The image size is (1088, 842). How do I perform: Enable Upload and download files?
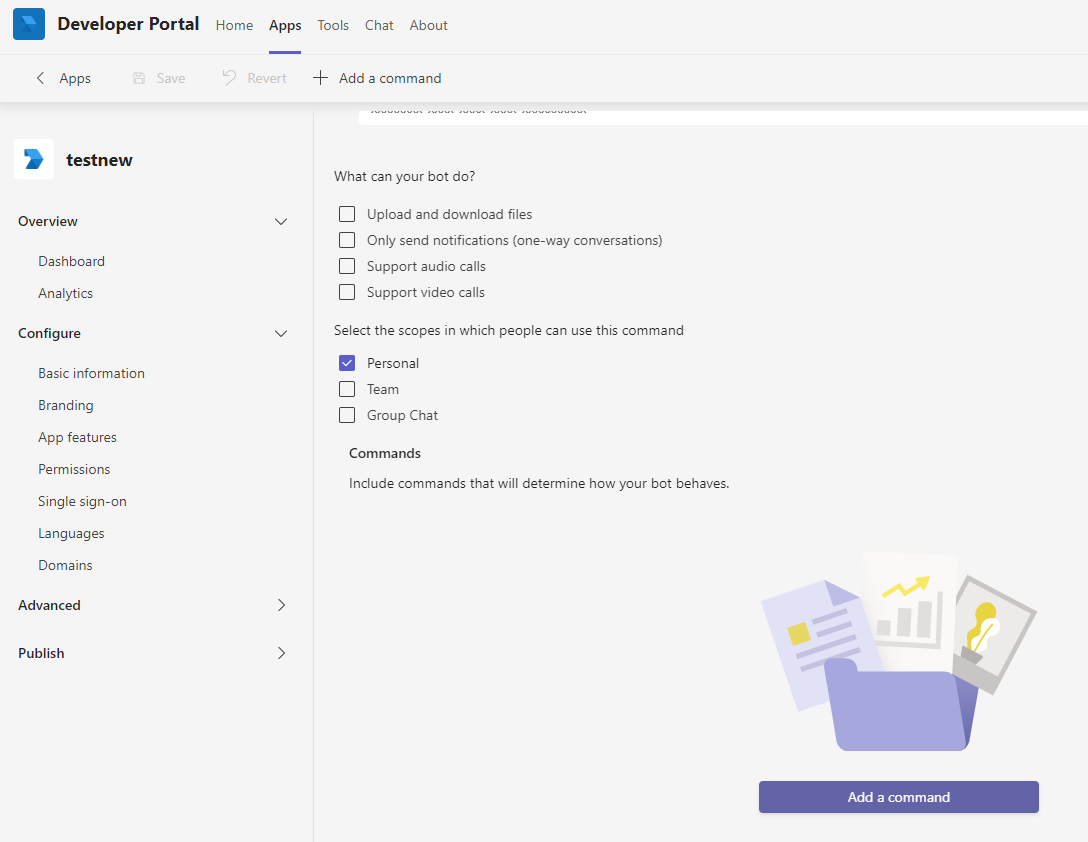coord(346,214)
